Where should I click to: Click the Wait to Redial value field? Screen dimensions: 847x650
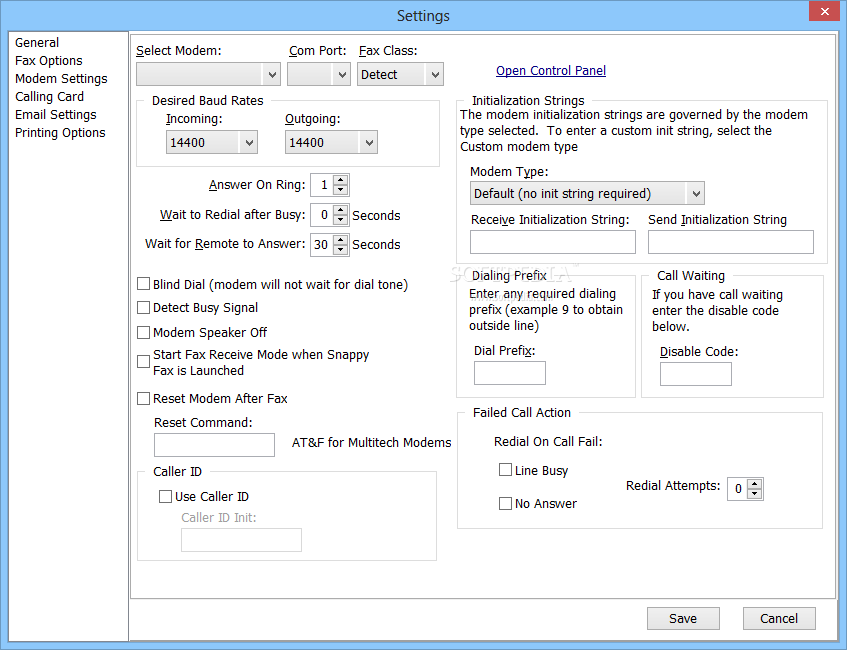[322, 215]
